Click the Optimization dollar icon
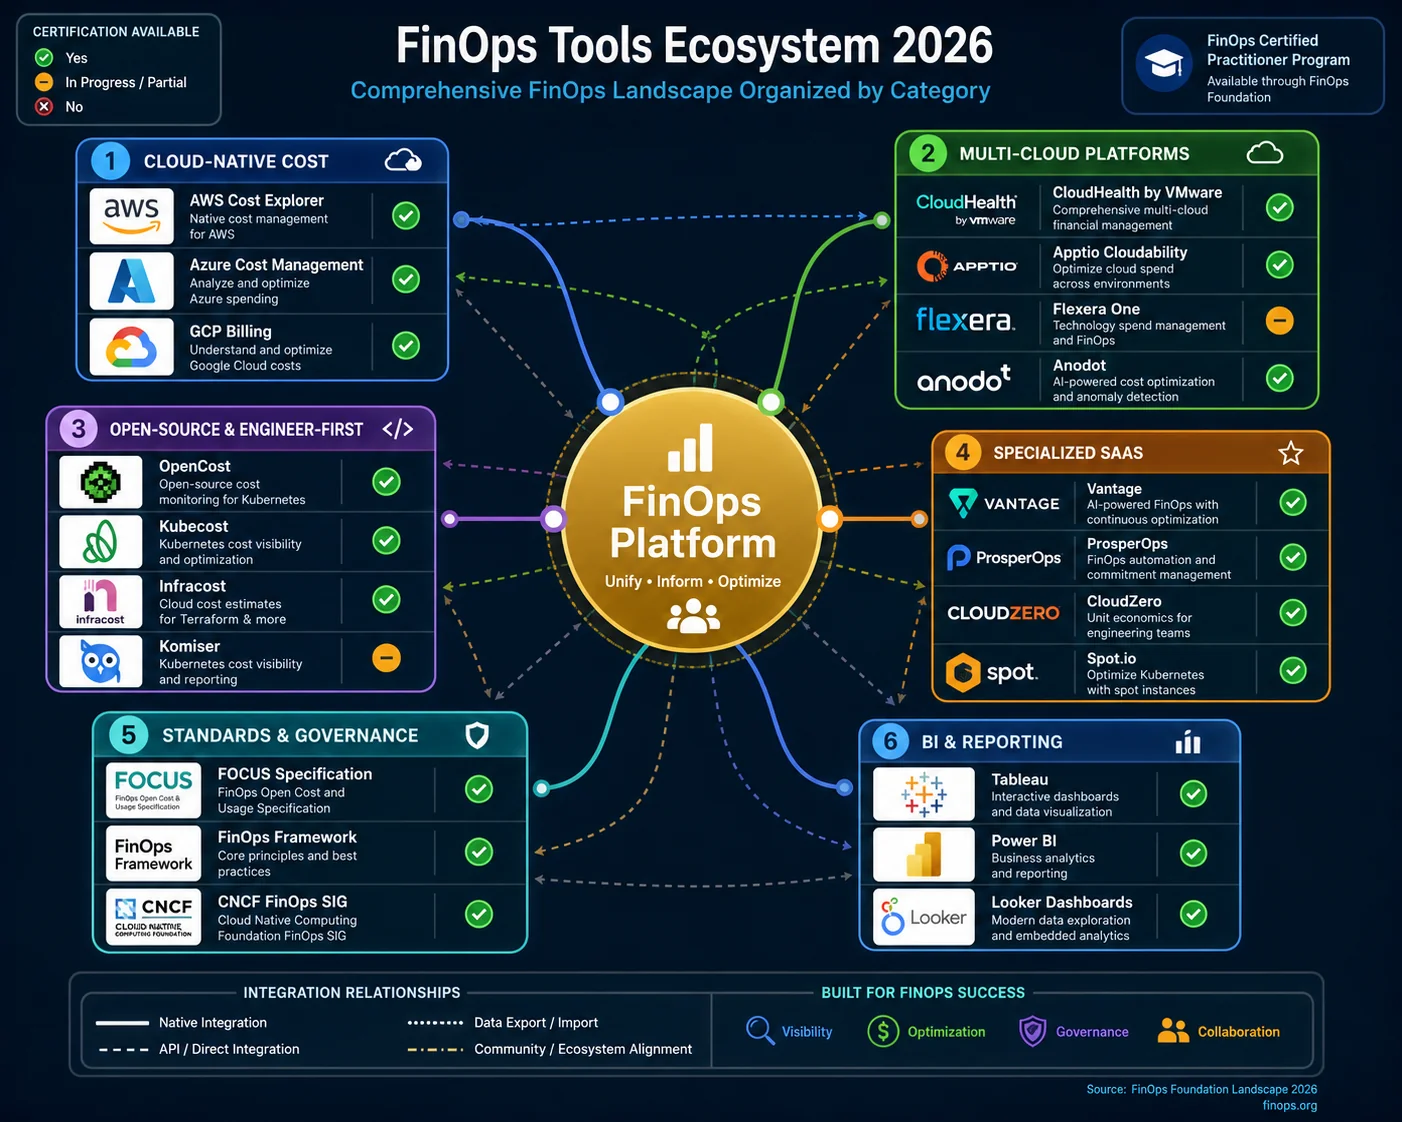 (883, 1031)
